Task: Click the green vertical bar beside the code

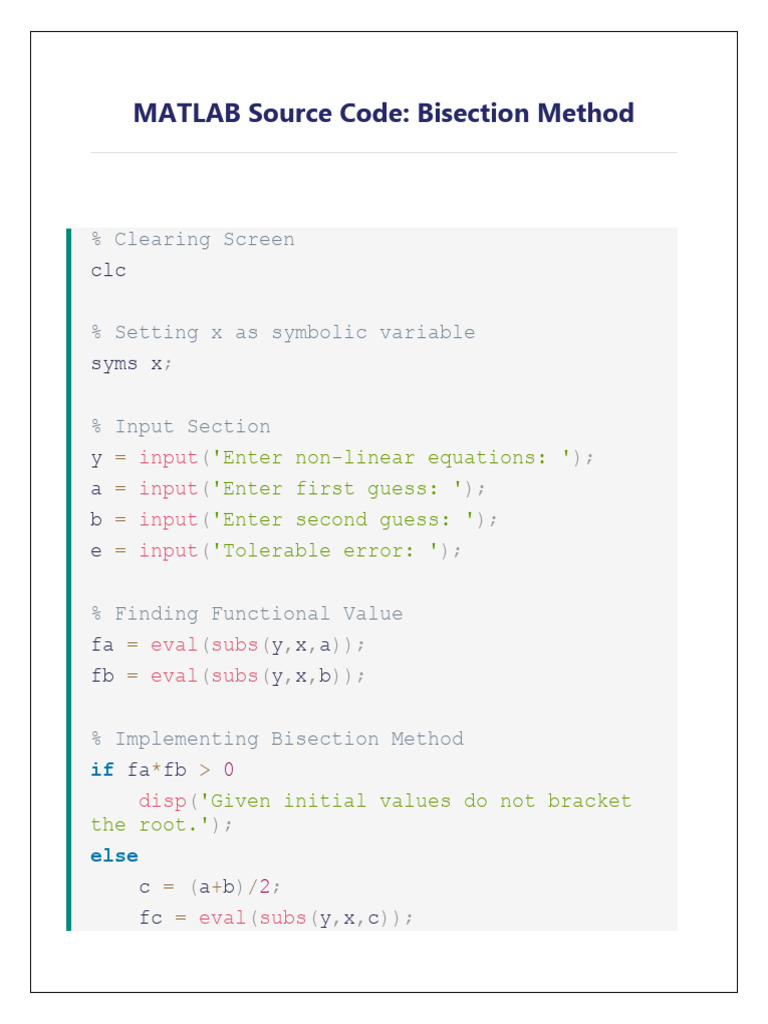Action: pos(69,579)
